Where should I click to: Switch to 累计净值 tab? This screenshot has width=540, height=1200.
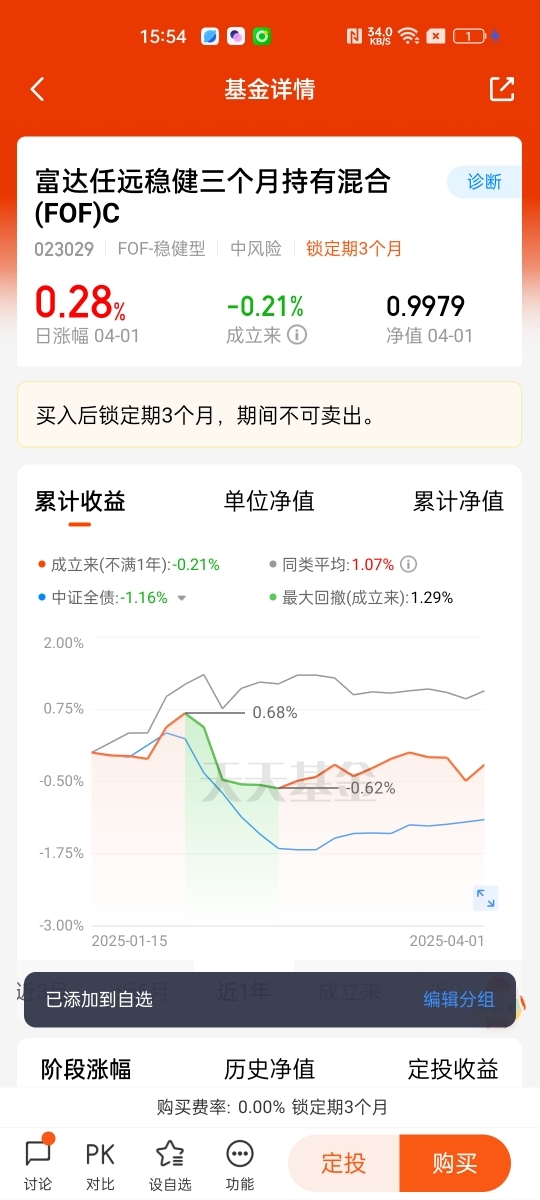coord(458,501)
